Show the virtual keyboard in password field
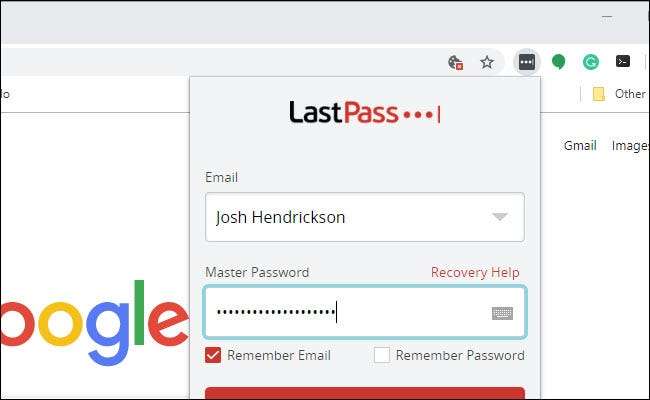Viewport: 650px width, 400px height. pyautogui.click(x=502, y=313)
